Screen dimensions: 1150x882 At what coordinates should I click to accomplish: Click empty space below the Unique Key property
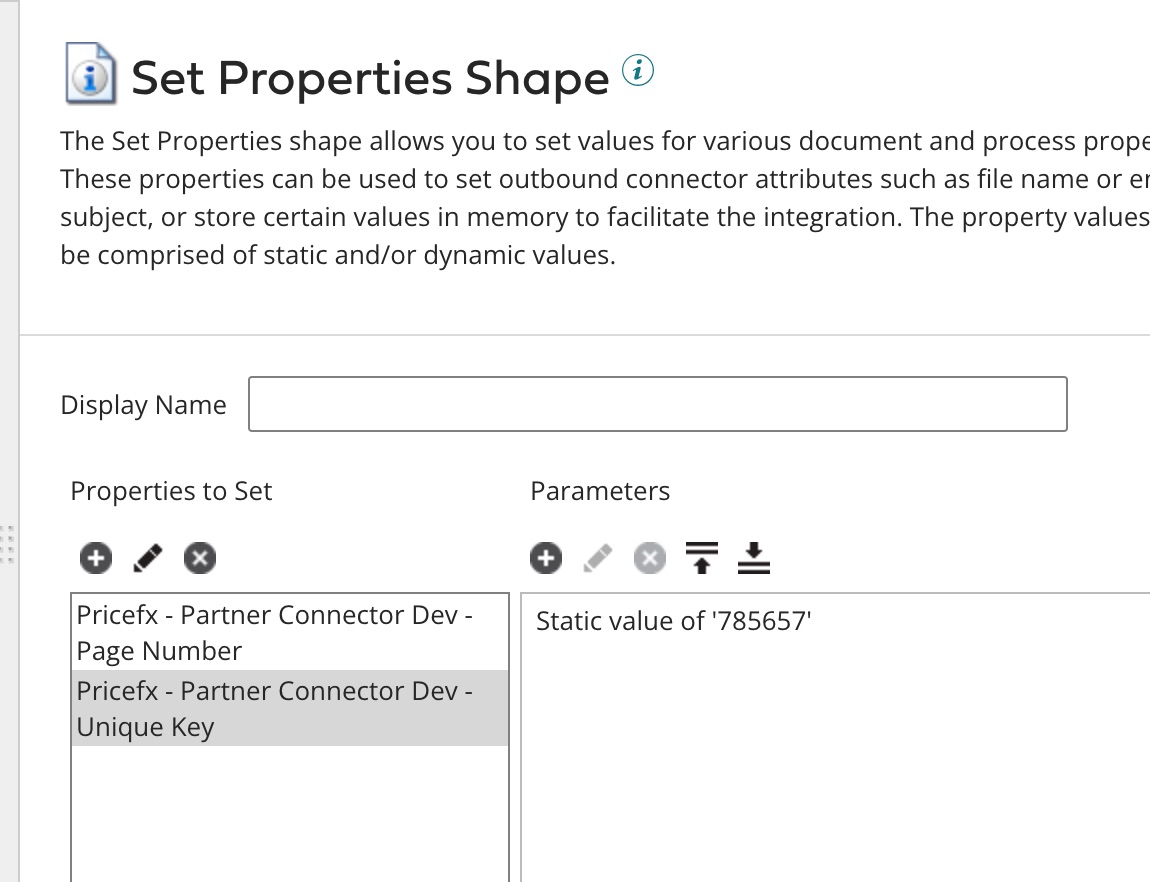click(289, 810)
